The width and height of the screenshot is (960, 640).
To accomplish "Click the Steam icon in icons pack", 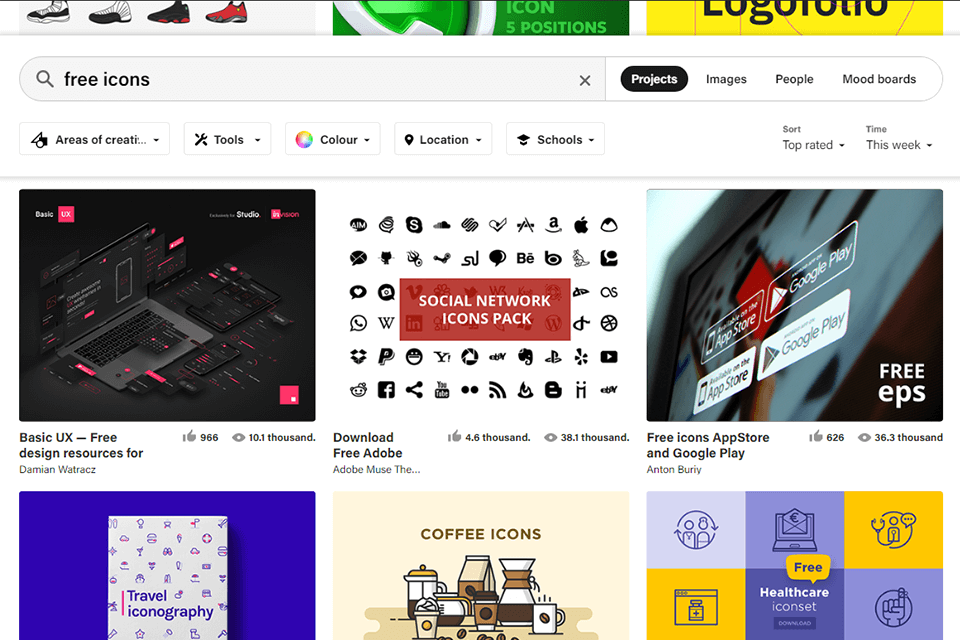I will pos(441,258).
